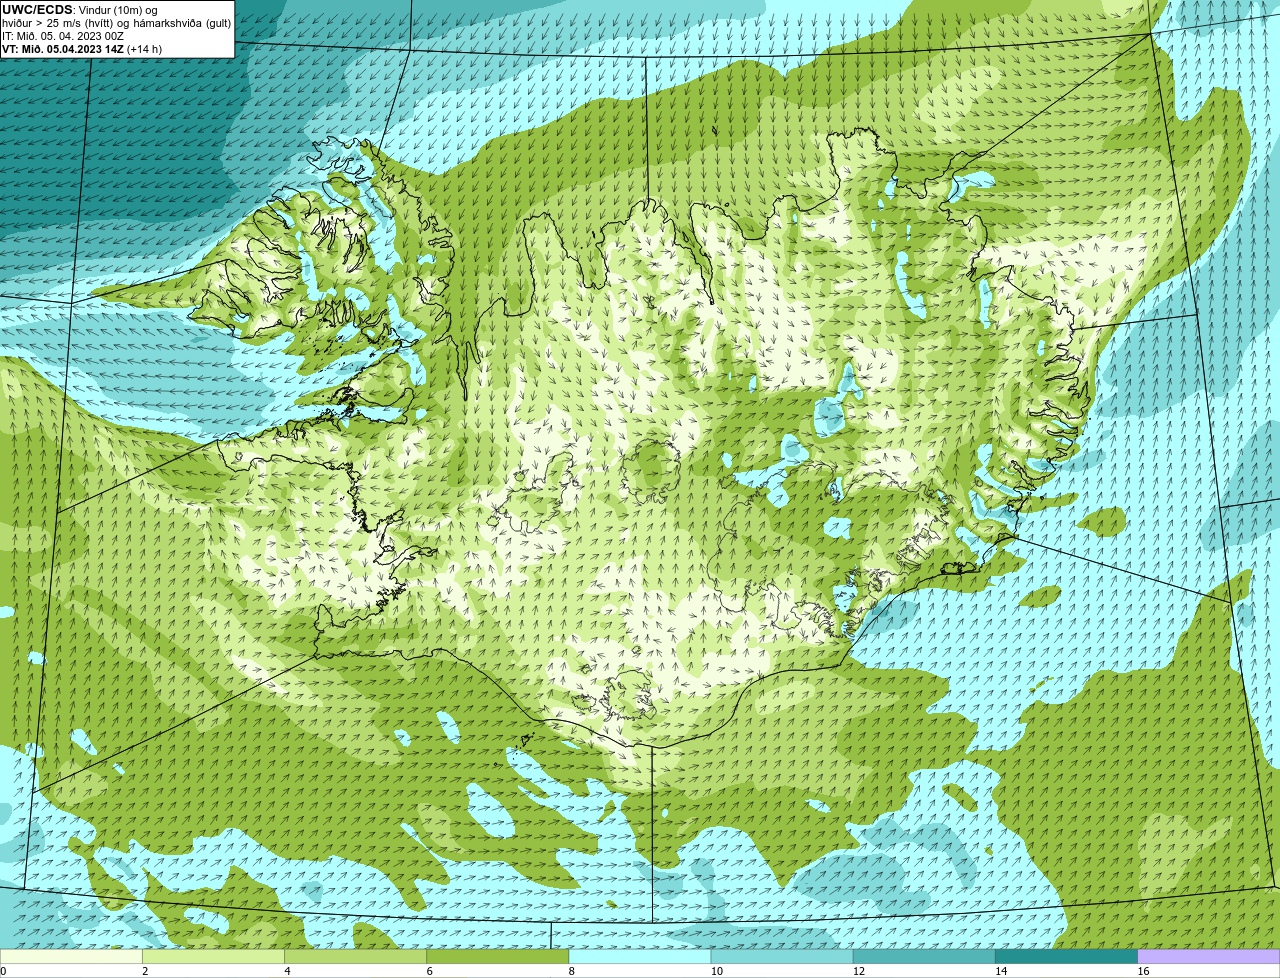This screenshot has height=978, width=1280.
Task: Click the pale cyan 8–10 m/s legend swatch
Action: click(640, 957)
